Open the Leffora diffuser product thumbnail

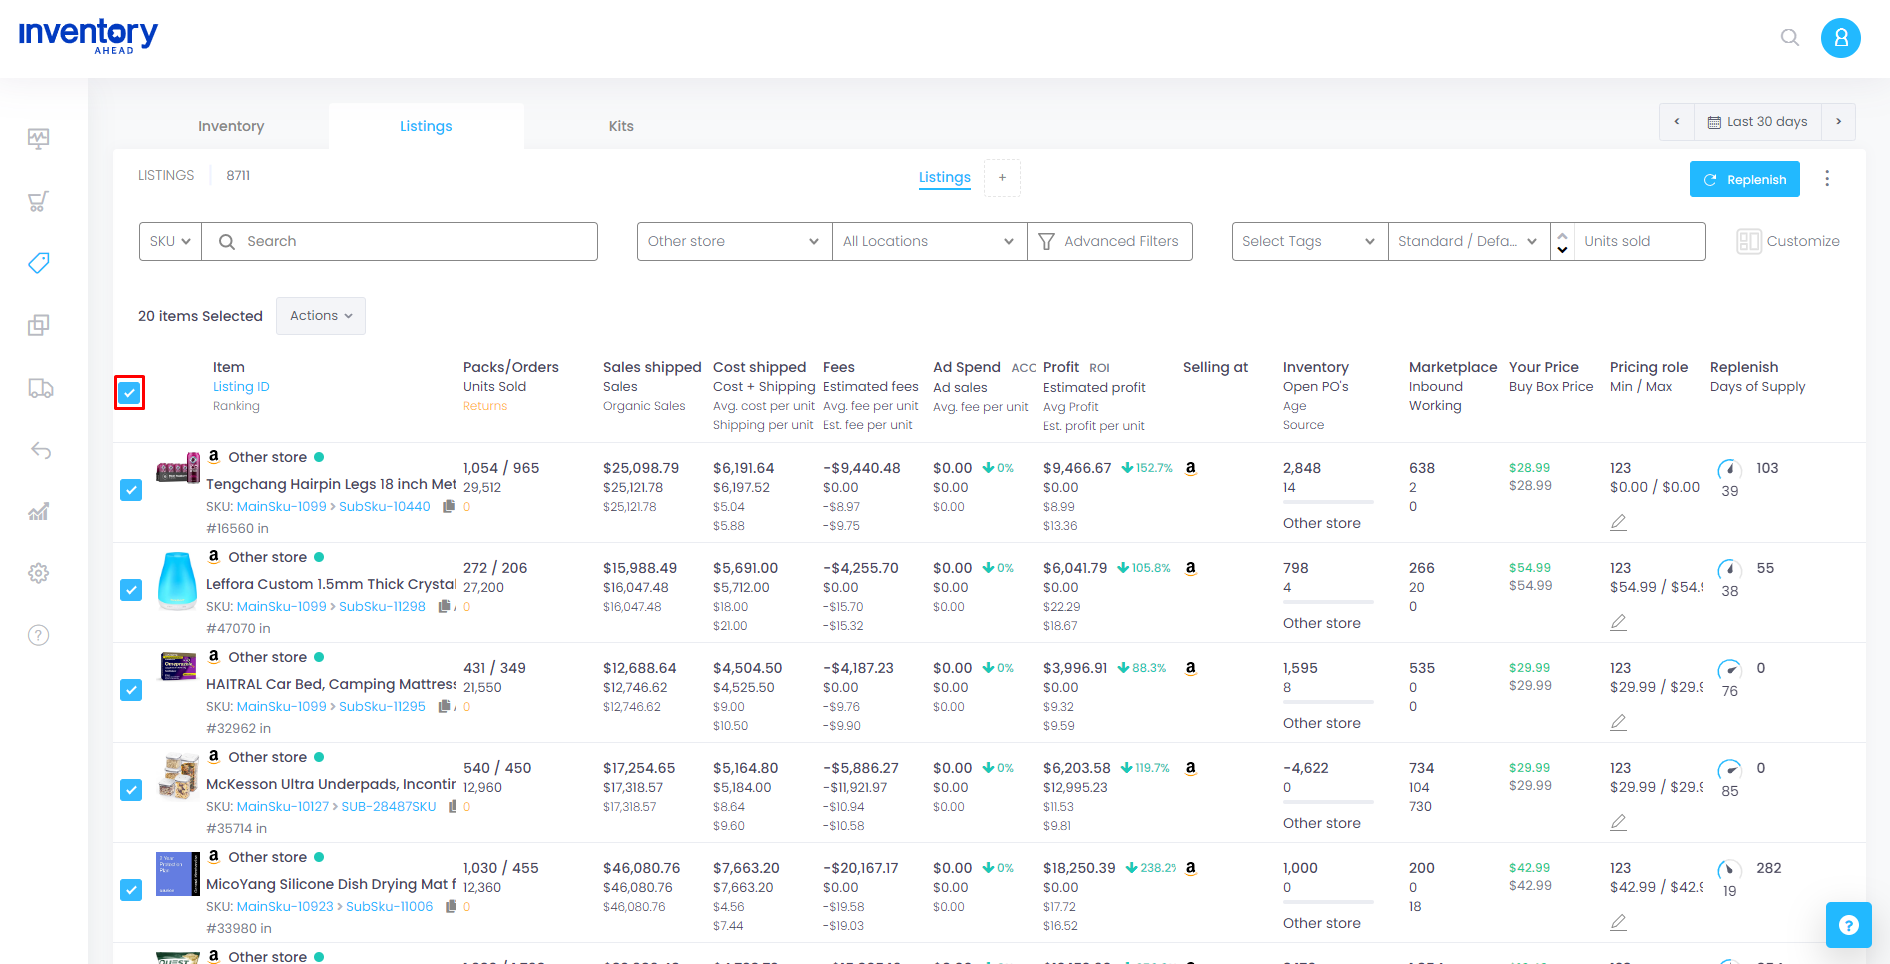point(178,580)
